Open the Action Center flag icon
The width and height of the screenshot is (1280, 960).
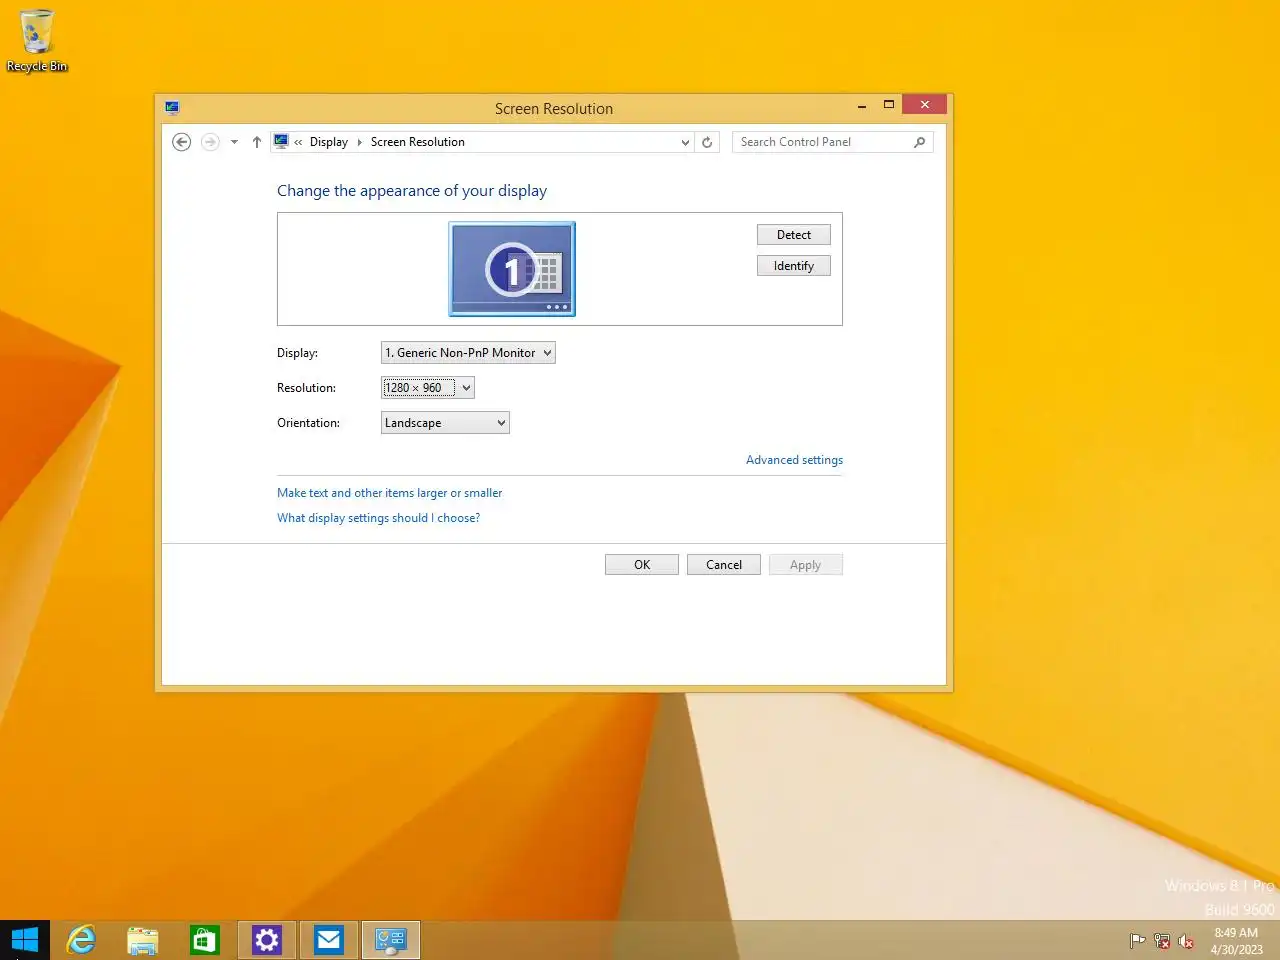(x=1137, y=941)
